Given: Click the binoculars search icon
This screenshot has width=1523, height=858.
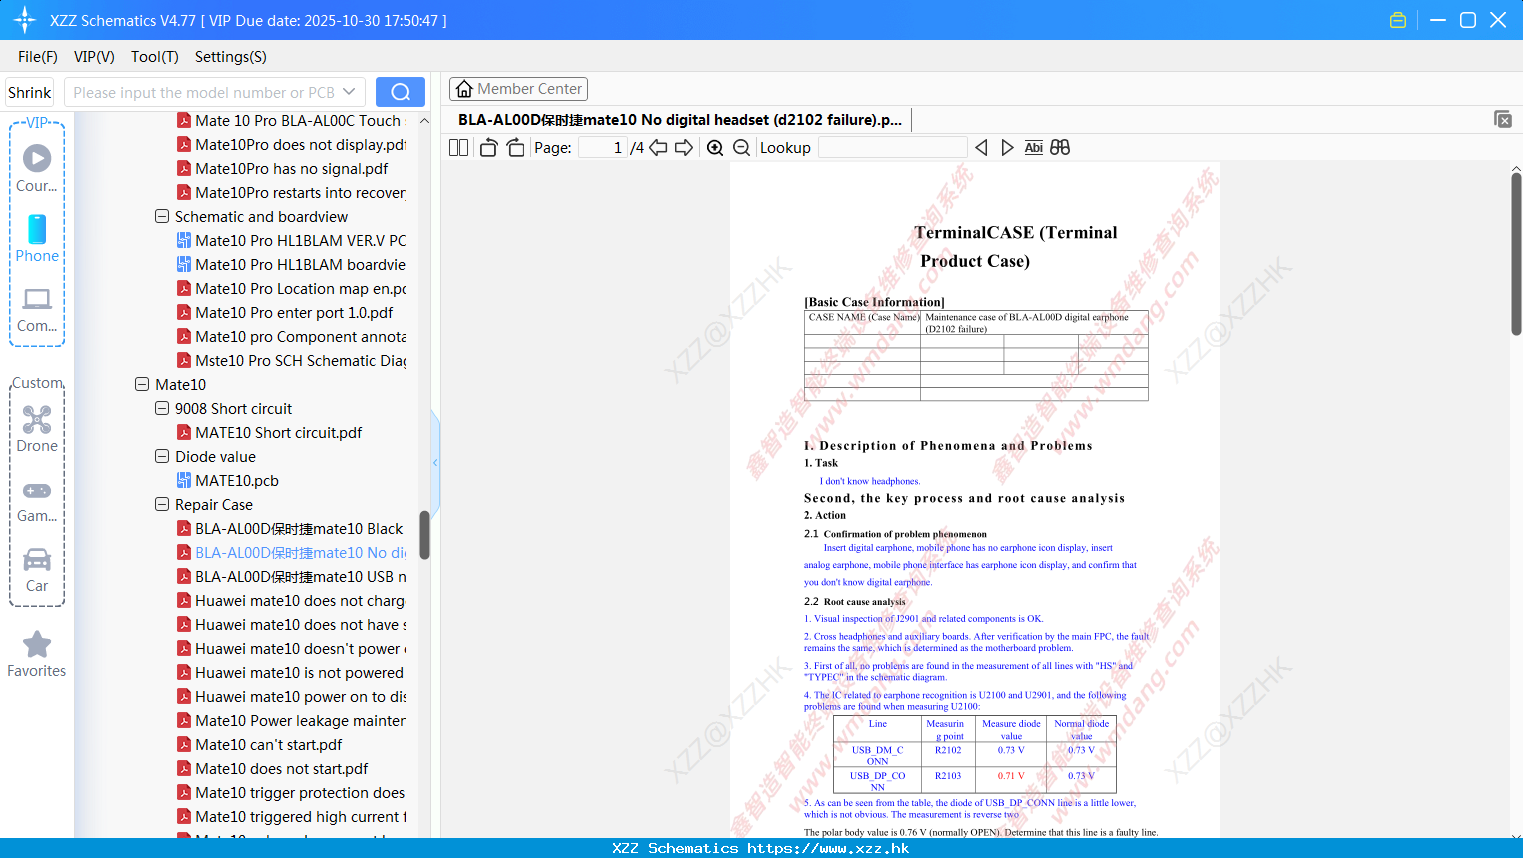Looking at the screenshot, I should (x=1060, y=147).
